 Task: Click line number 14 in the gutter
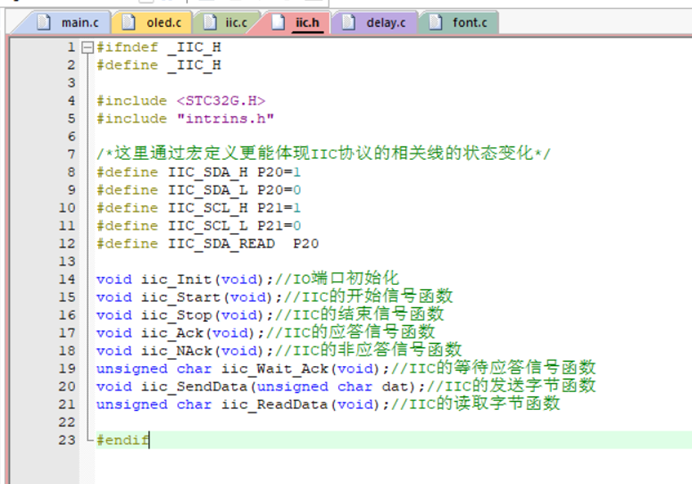(67, 278)
